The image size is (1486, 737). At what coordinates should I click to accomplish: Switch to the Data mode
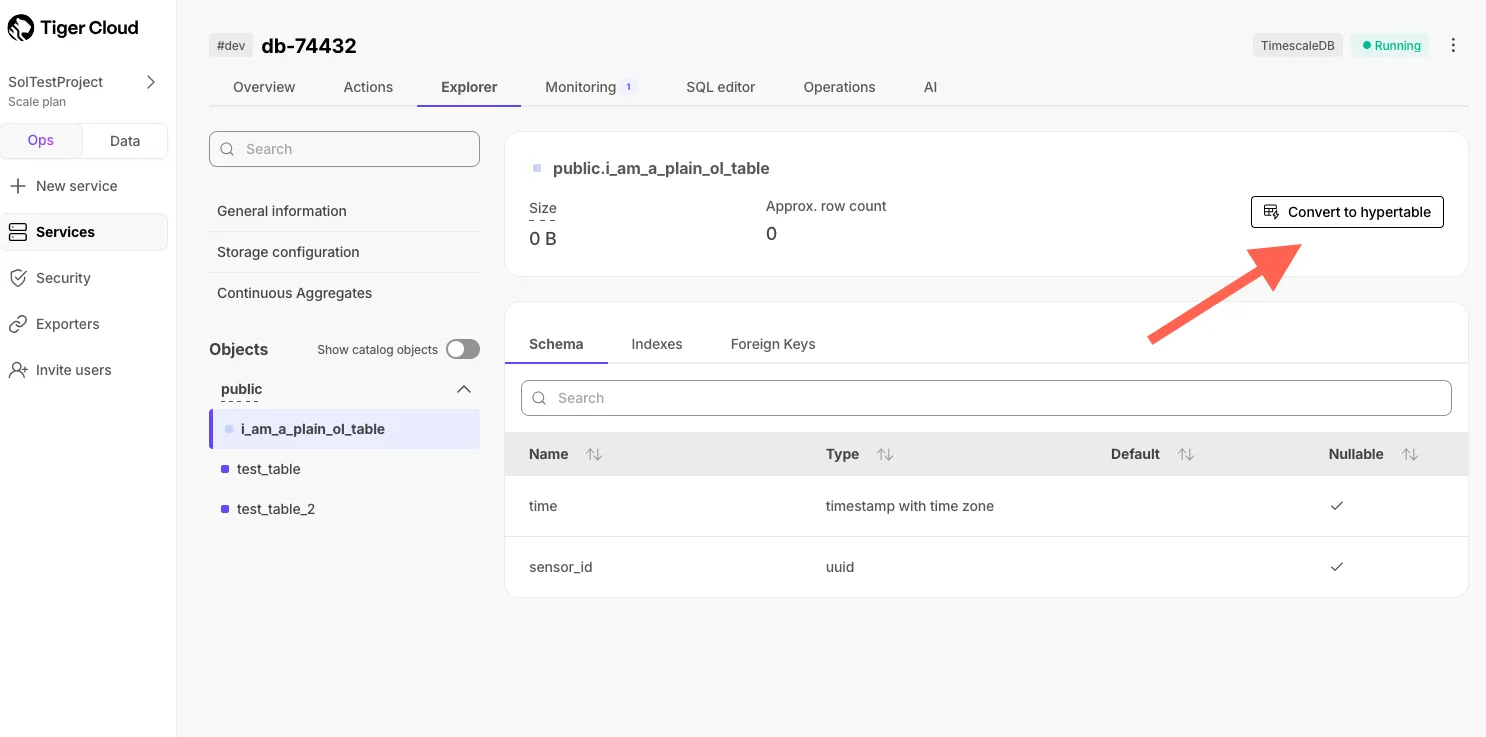(125, 141)
